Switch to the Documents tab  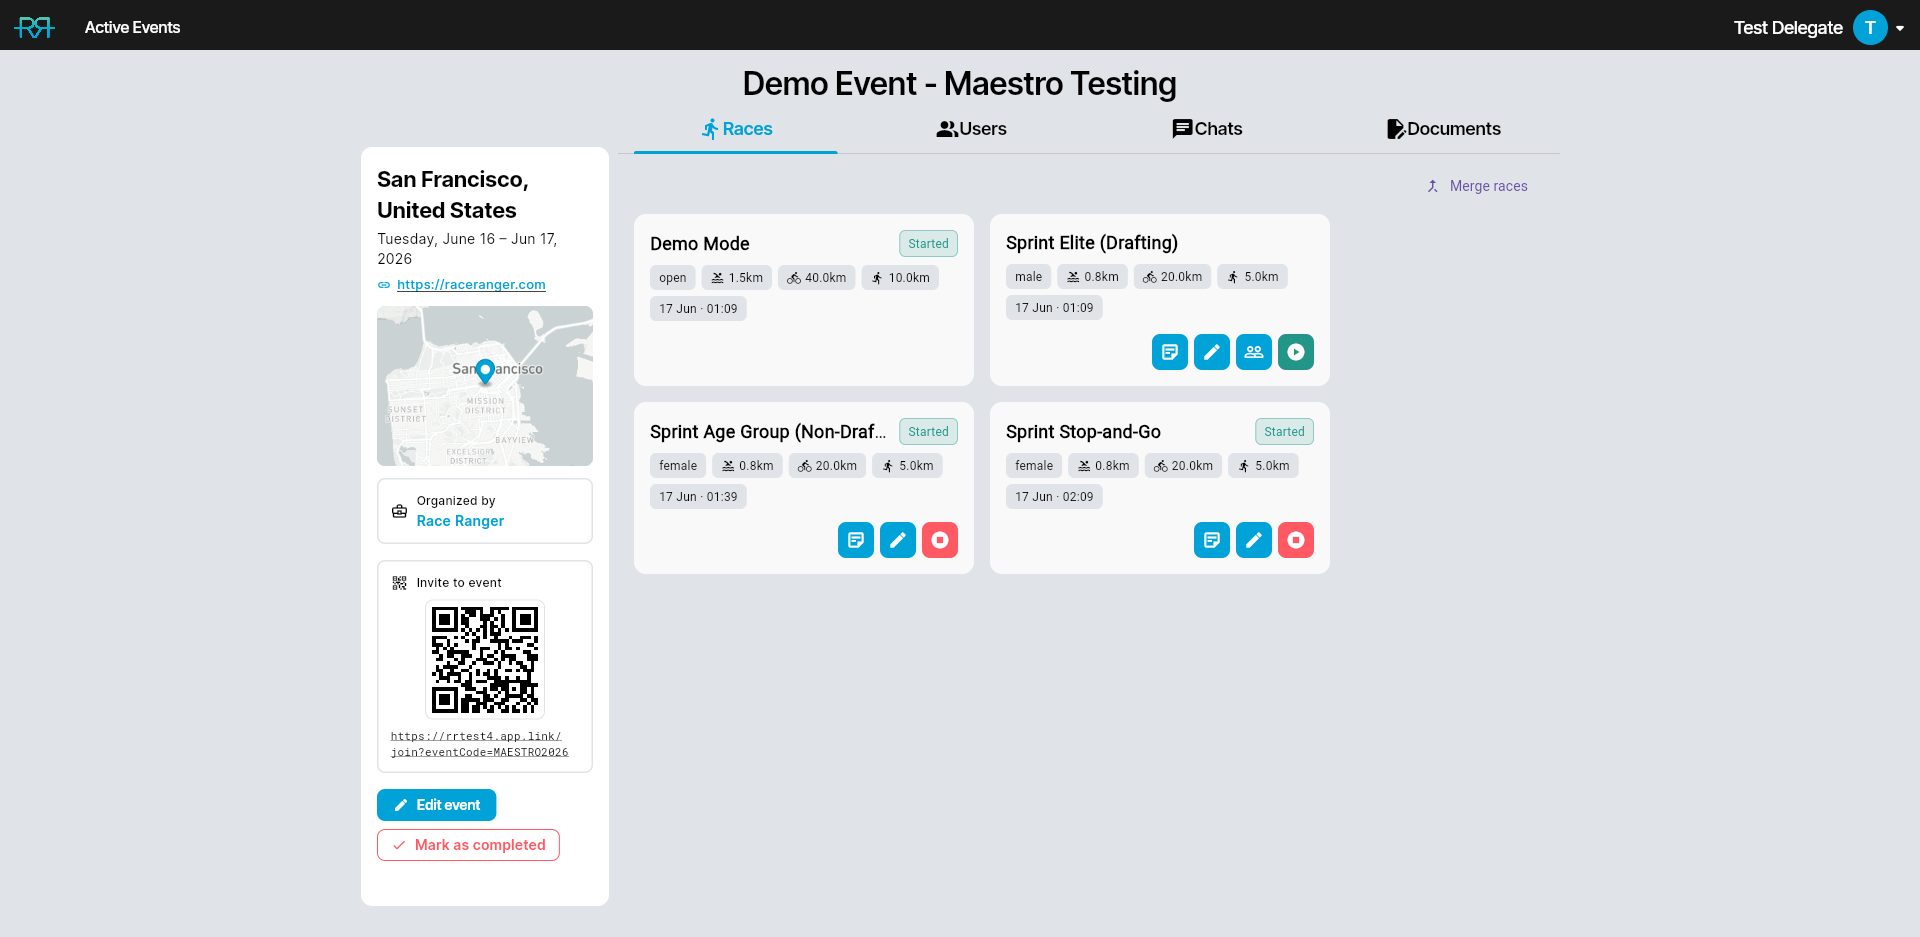(1443, 129)
